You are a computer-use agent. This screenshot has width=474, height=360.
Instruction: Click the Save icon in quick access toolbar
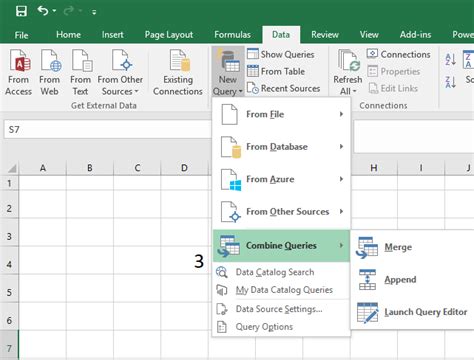[x=21, y=12]
